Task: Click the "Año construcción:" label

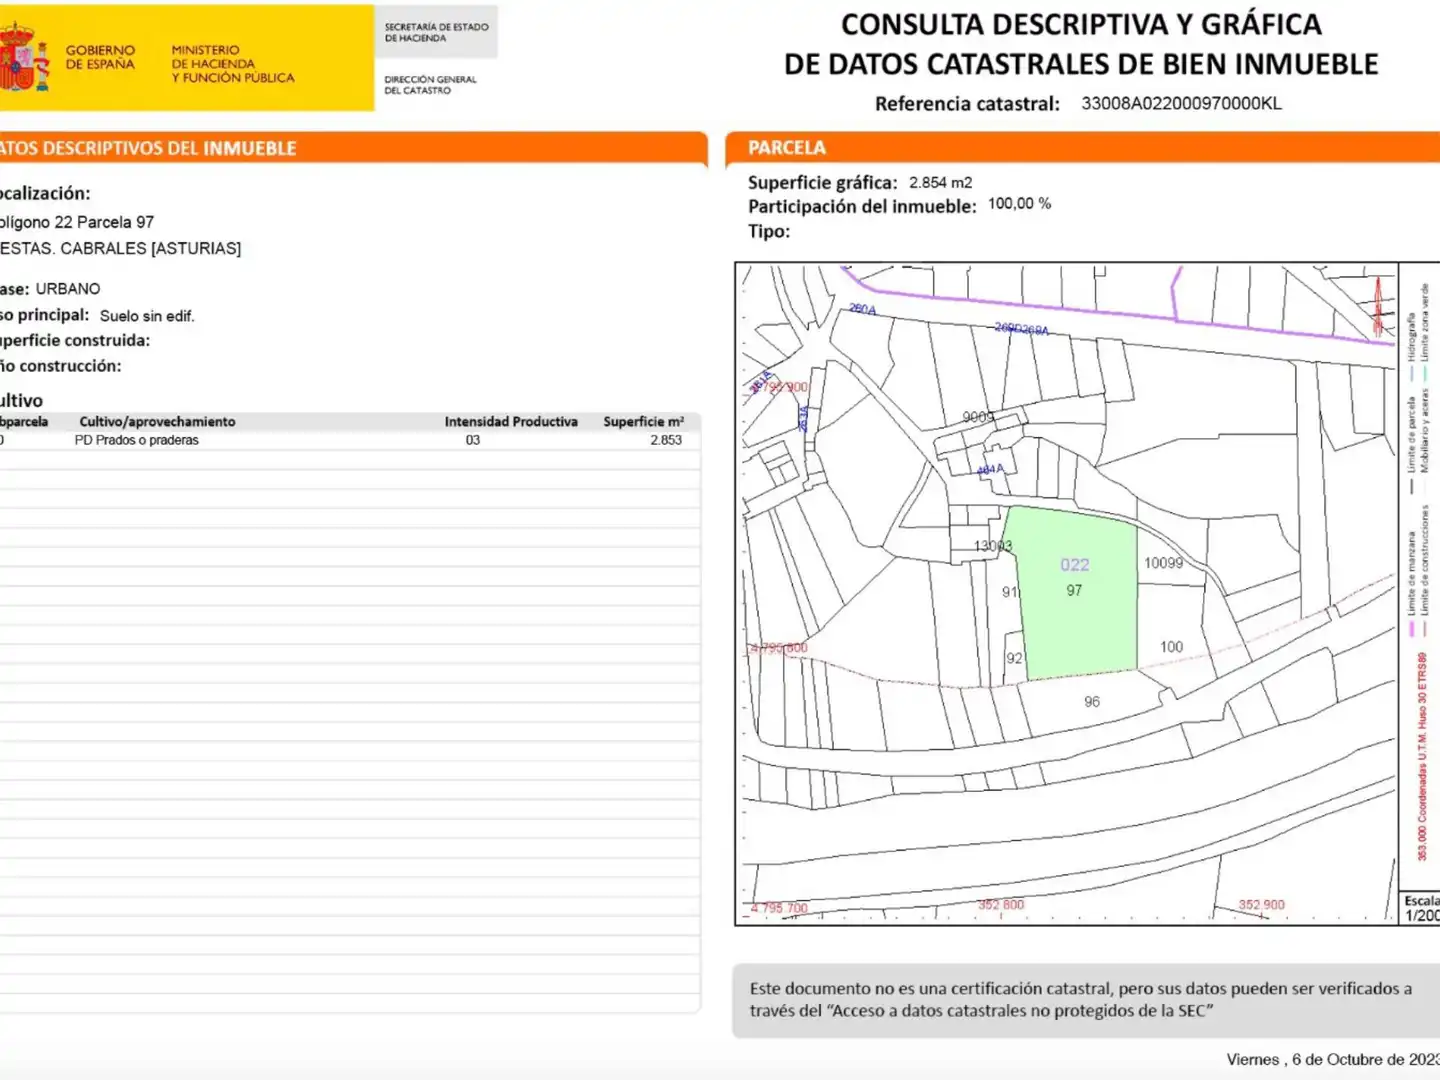Action: tap(60, 367)
